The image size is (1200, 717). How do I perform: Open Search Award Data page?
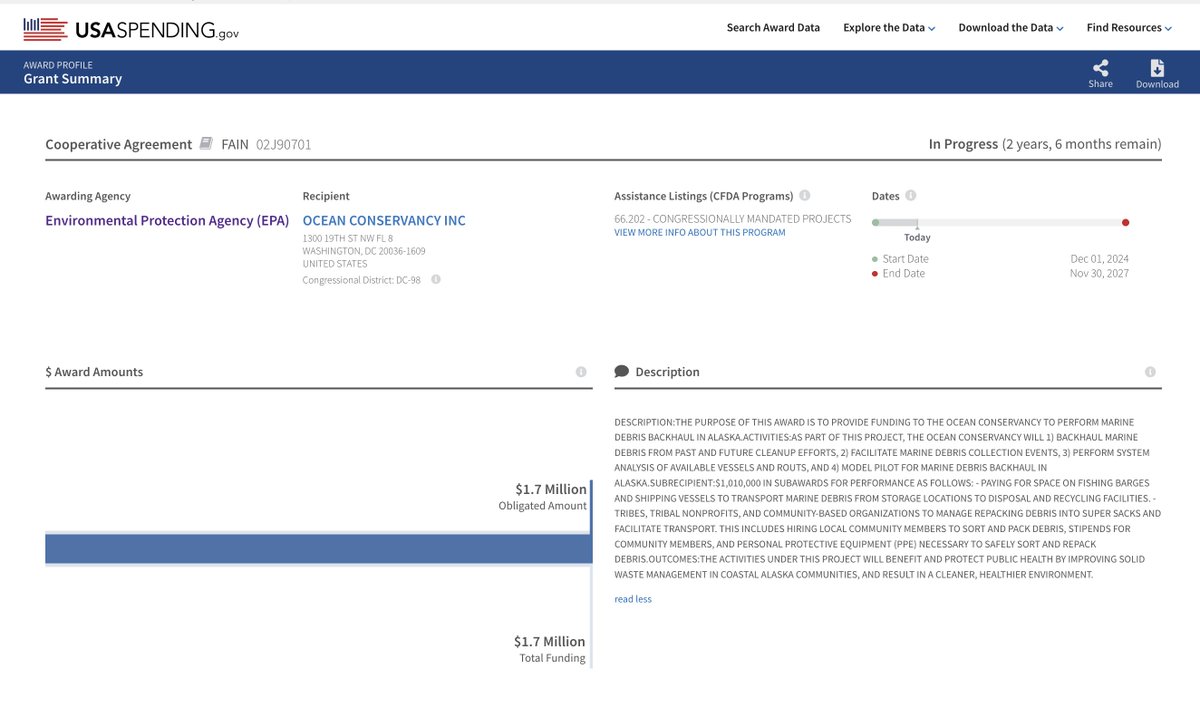click(x=773, y=28)
